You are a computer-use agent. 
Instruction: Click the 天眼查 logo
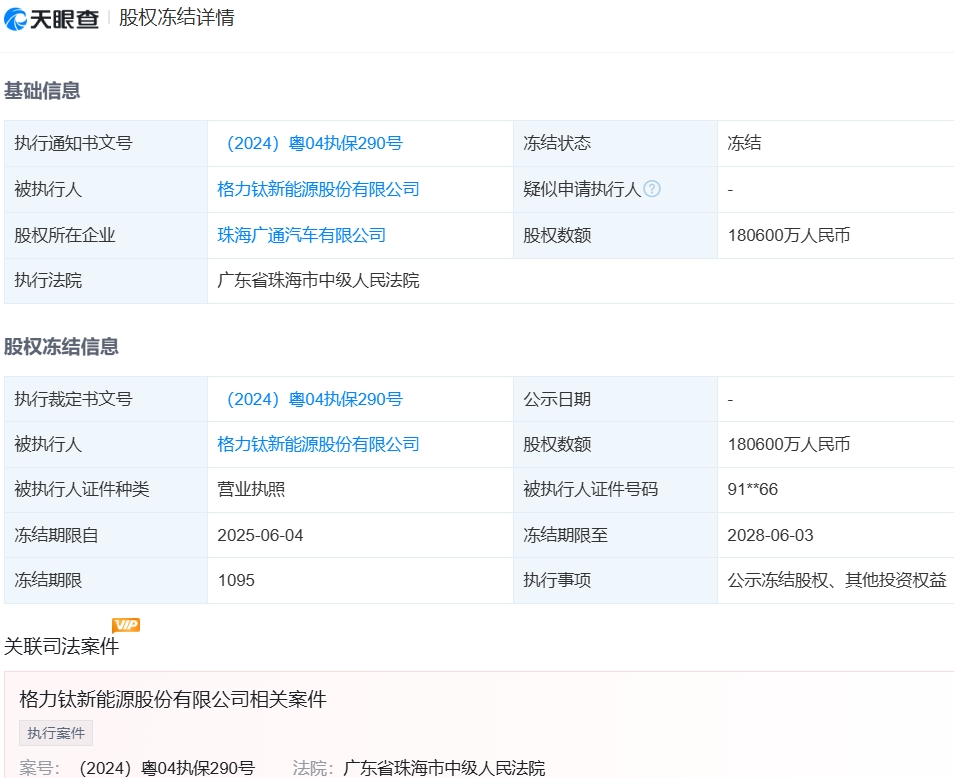pyautogui.click(x=51, y=18)
